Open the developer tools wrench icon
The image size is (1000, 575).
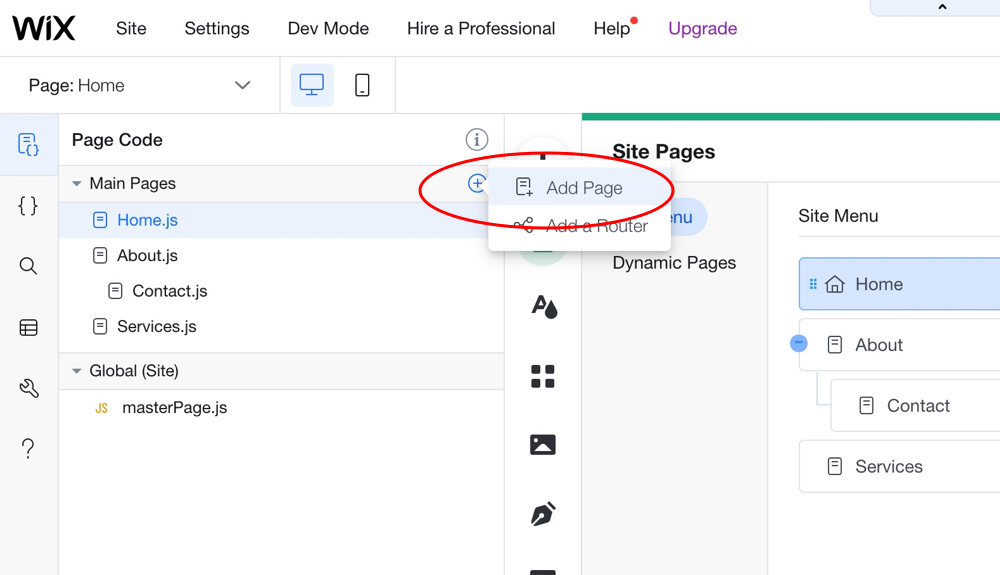coord(28,388)
